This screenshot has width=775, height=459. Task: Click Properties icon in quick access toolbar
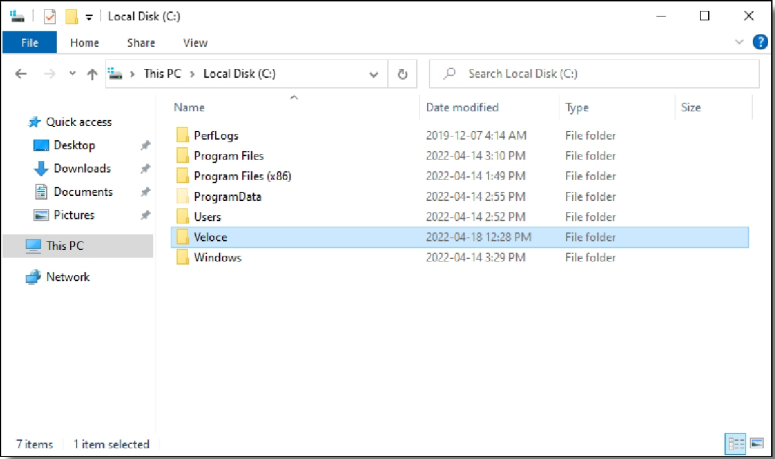pos(50,16)
